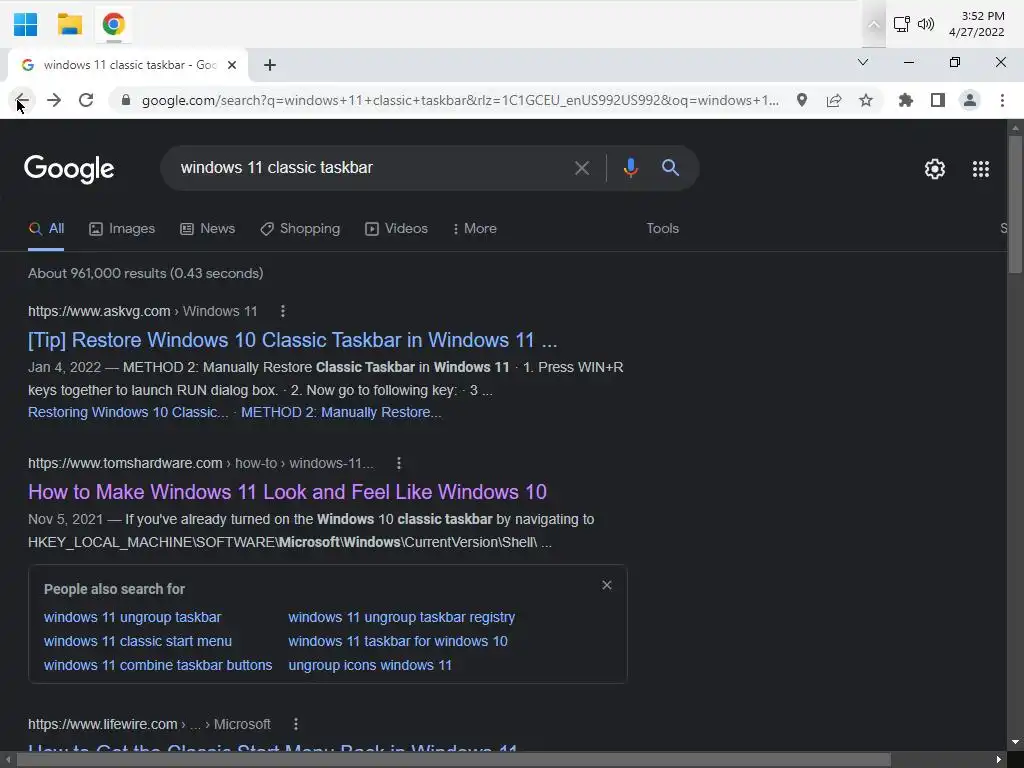Close the windows 11 classic taskbar tab
1024x768 pixels.
(232, 65)
